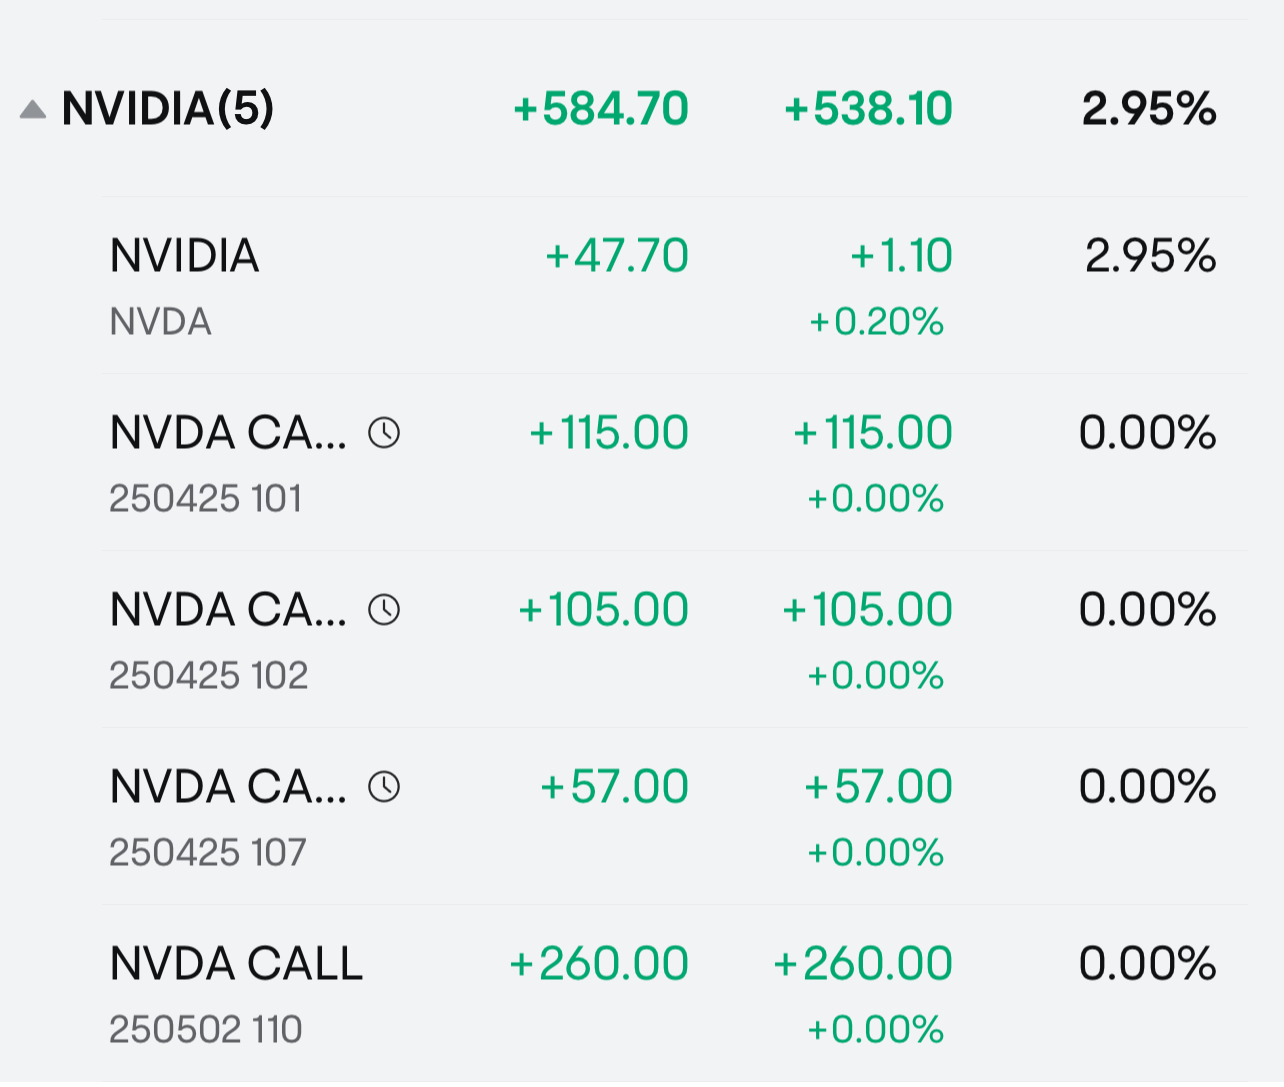Click the 2.95% ratio in NVIDIA stock row

tap(1151, 256)
